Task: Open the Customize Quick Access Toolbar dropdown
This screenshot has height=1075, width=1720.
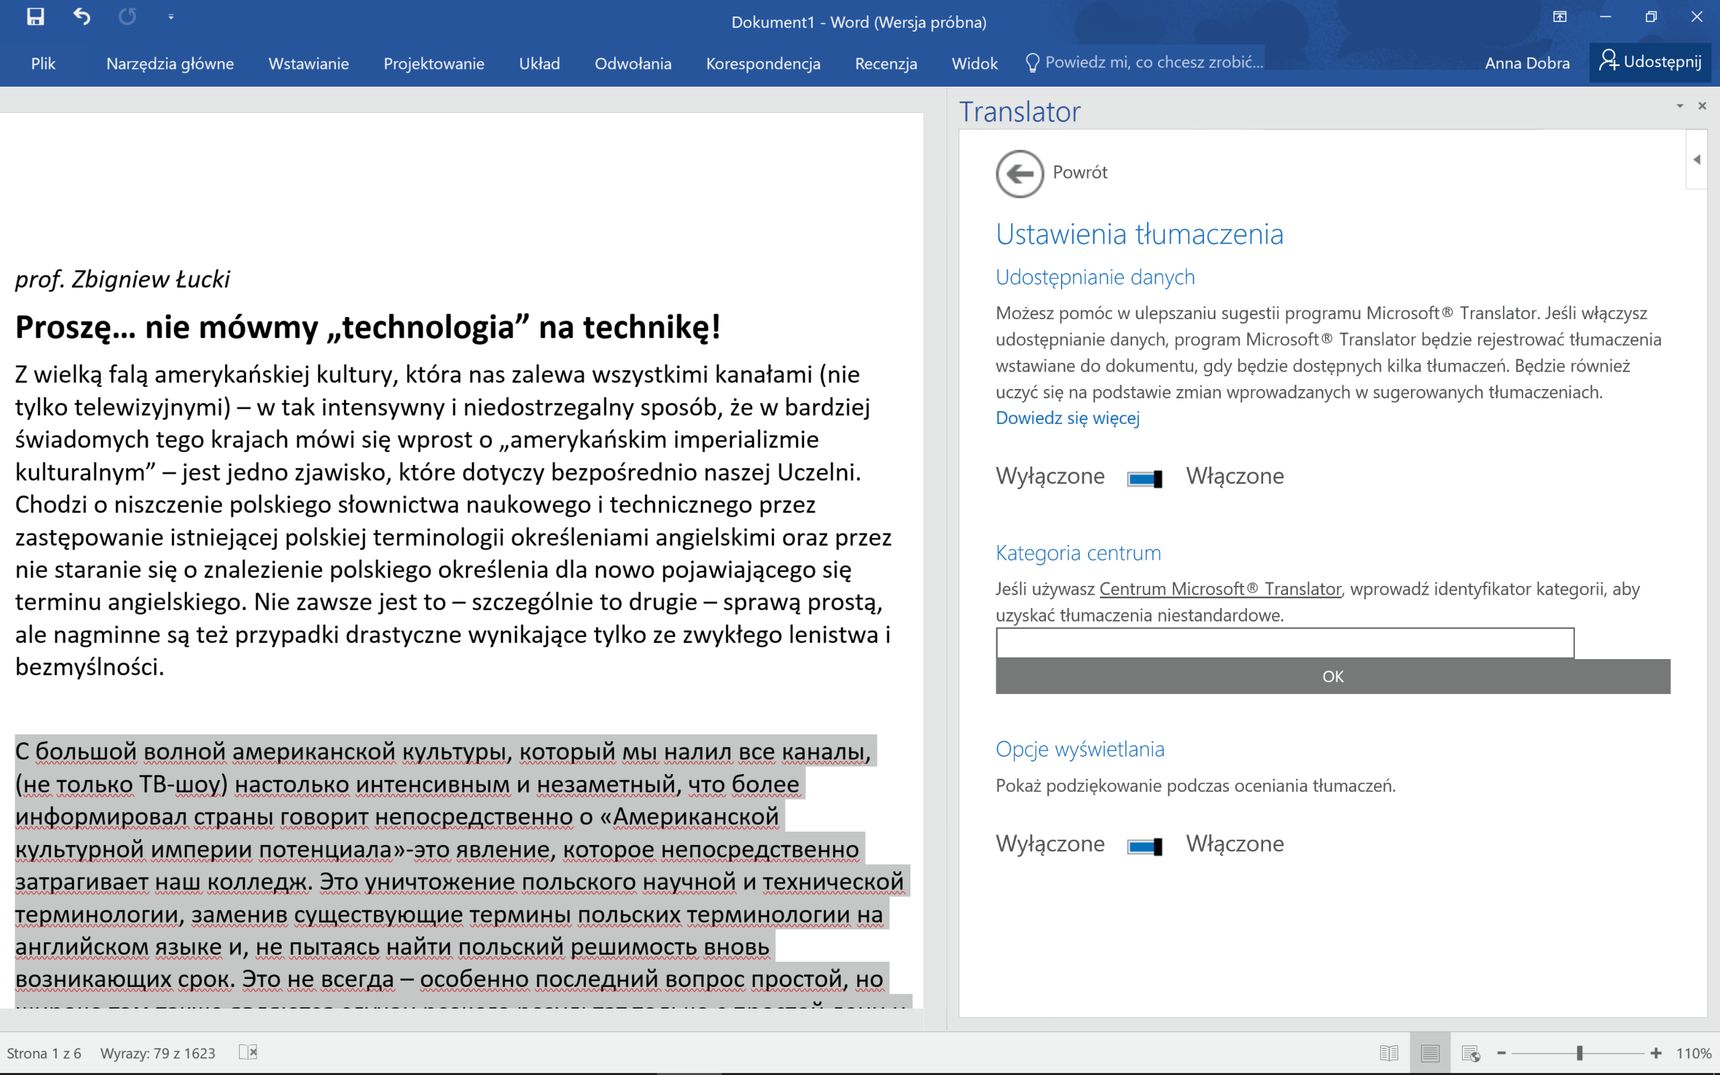Action: (x=171, y=17)
